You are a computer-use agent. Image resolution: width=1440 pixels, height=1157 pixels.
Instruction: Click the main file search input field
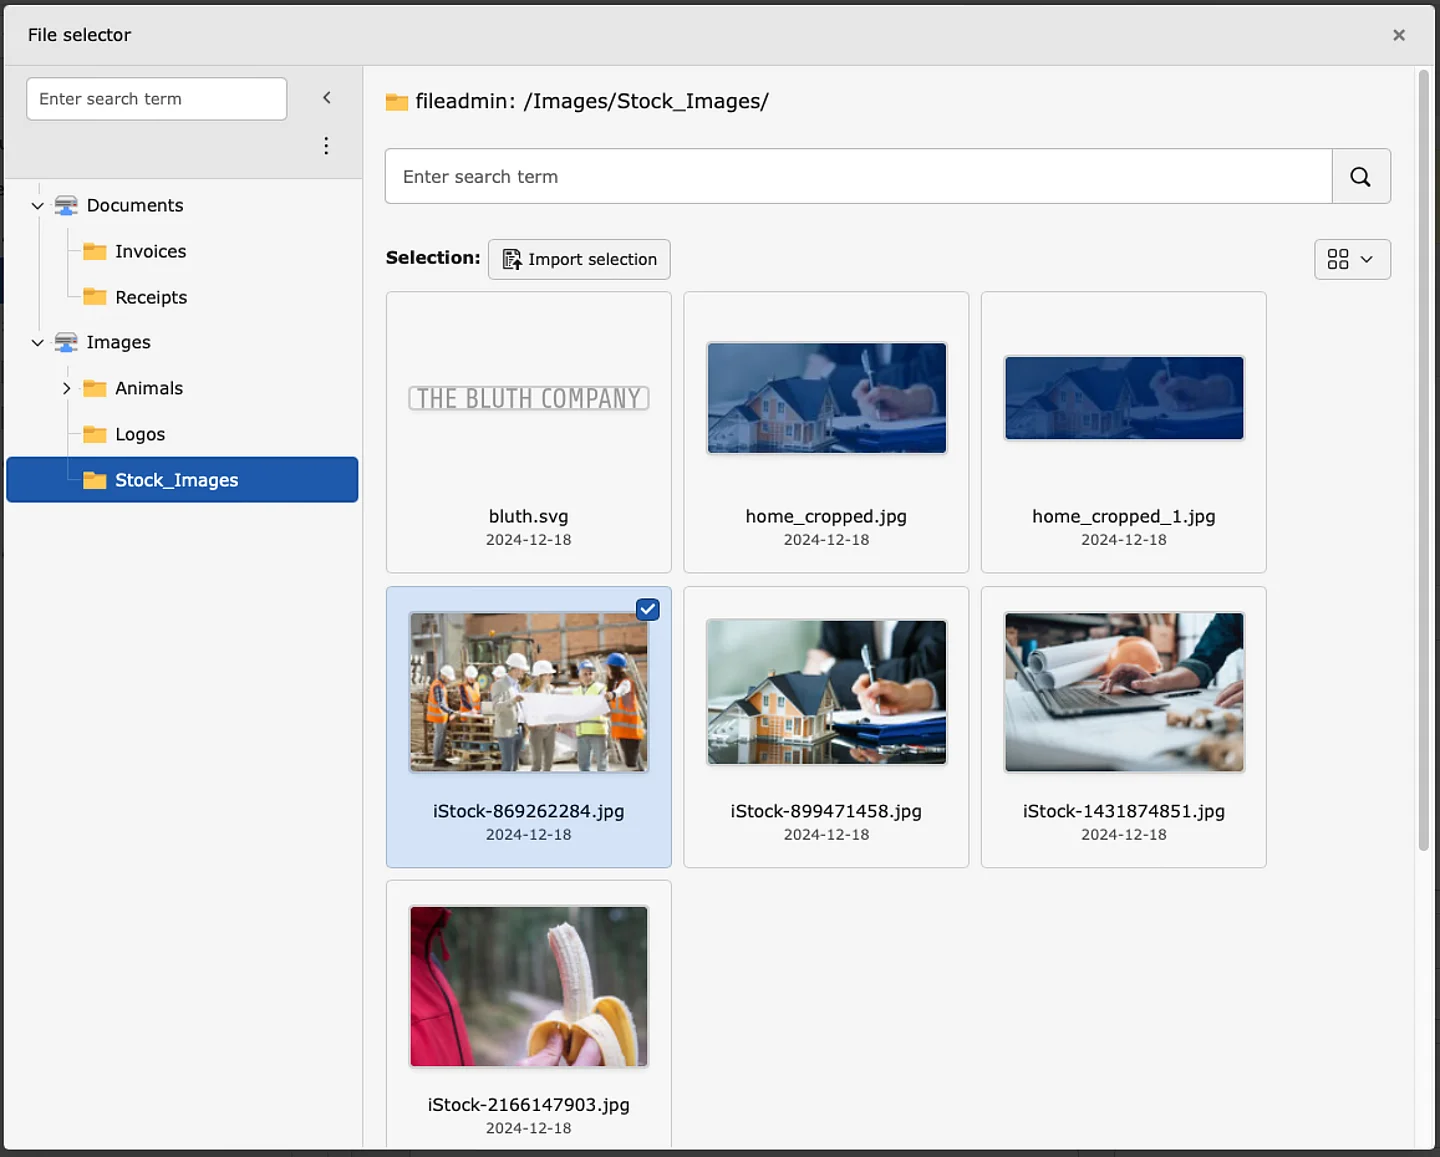pos(857,176)
